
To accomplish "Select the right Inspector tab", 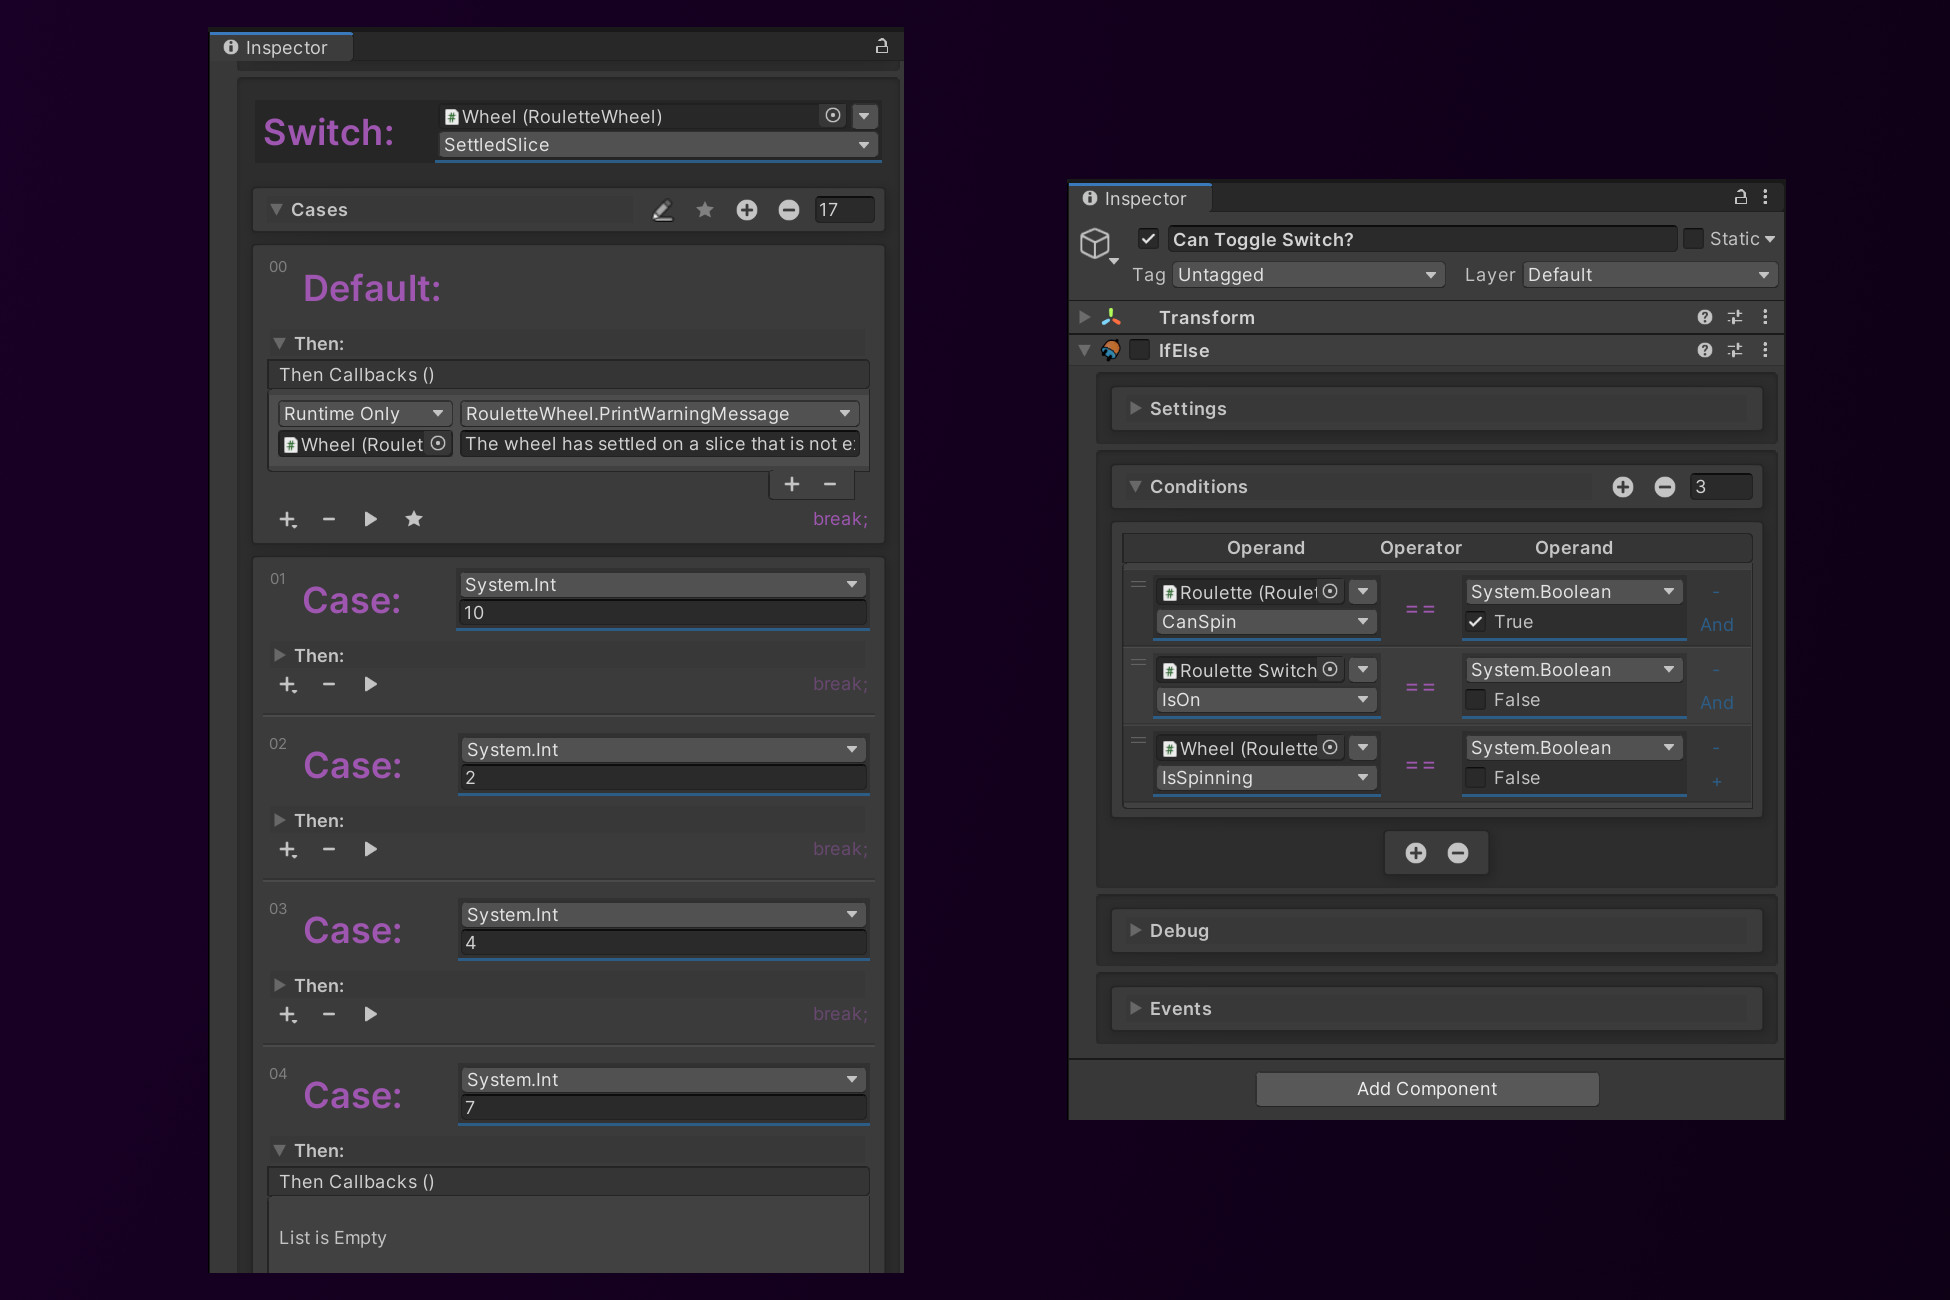I will 1140,198.
